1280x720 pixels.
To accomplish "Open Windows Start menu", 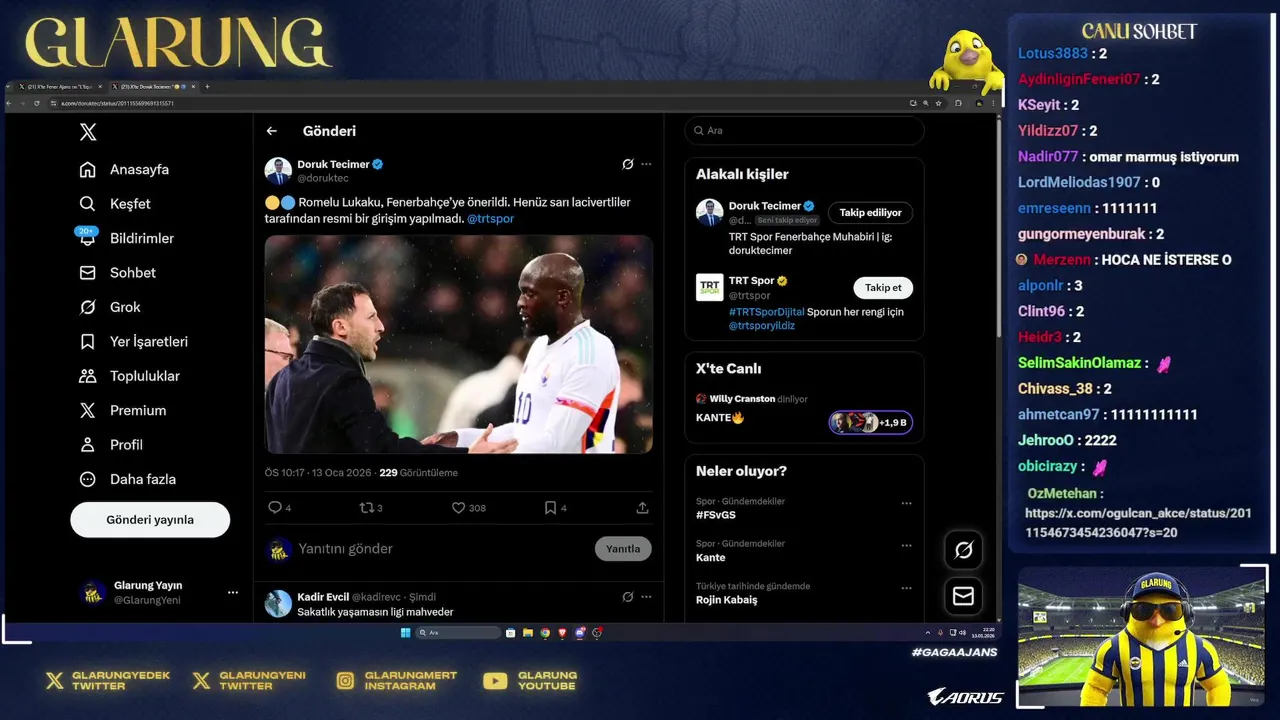I will click(x=405, y=632).
